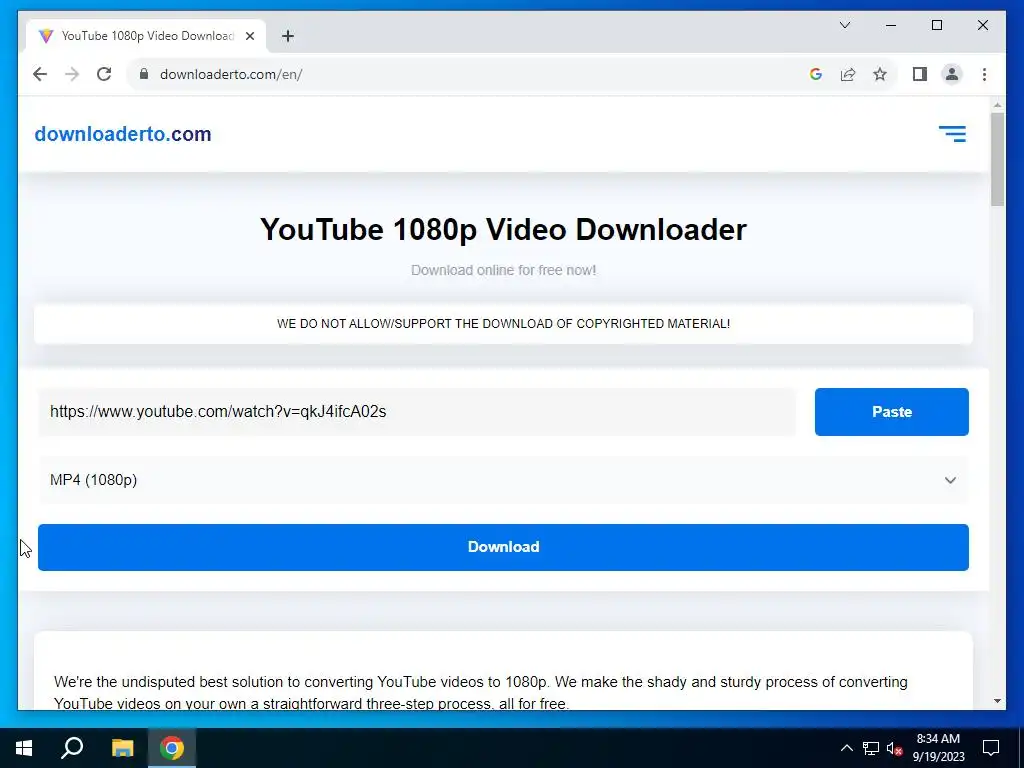Select the YouTube 1080p Video Downloader tab
The height and width of the screenshot is (768, 1024).
(x=146, y=37)
